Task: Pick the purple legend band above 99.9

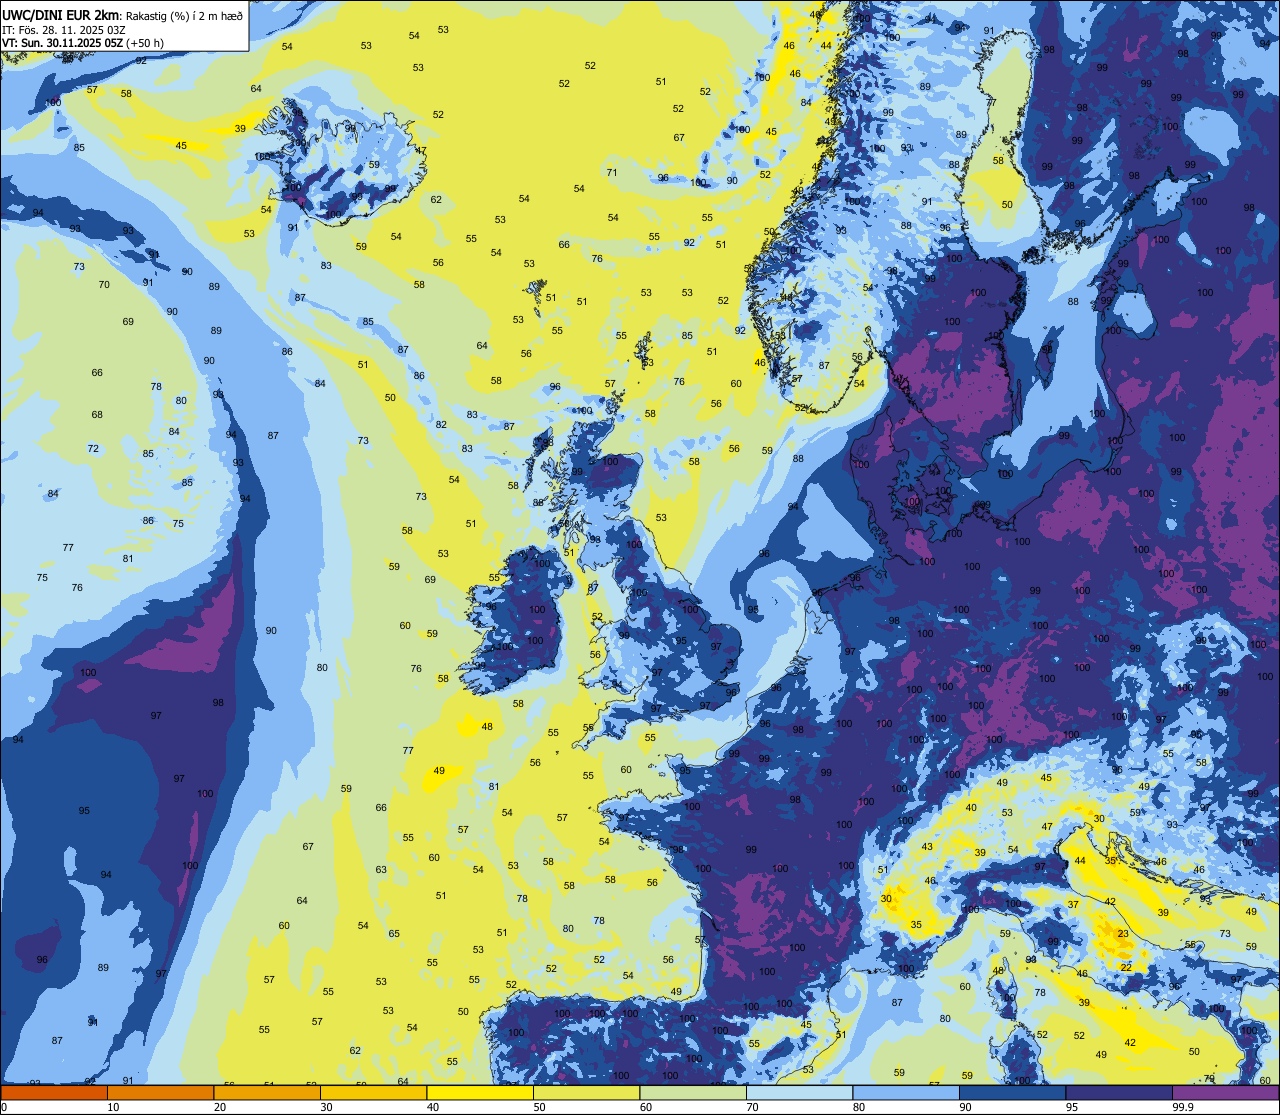Action: coord(1225,1093)
